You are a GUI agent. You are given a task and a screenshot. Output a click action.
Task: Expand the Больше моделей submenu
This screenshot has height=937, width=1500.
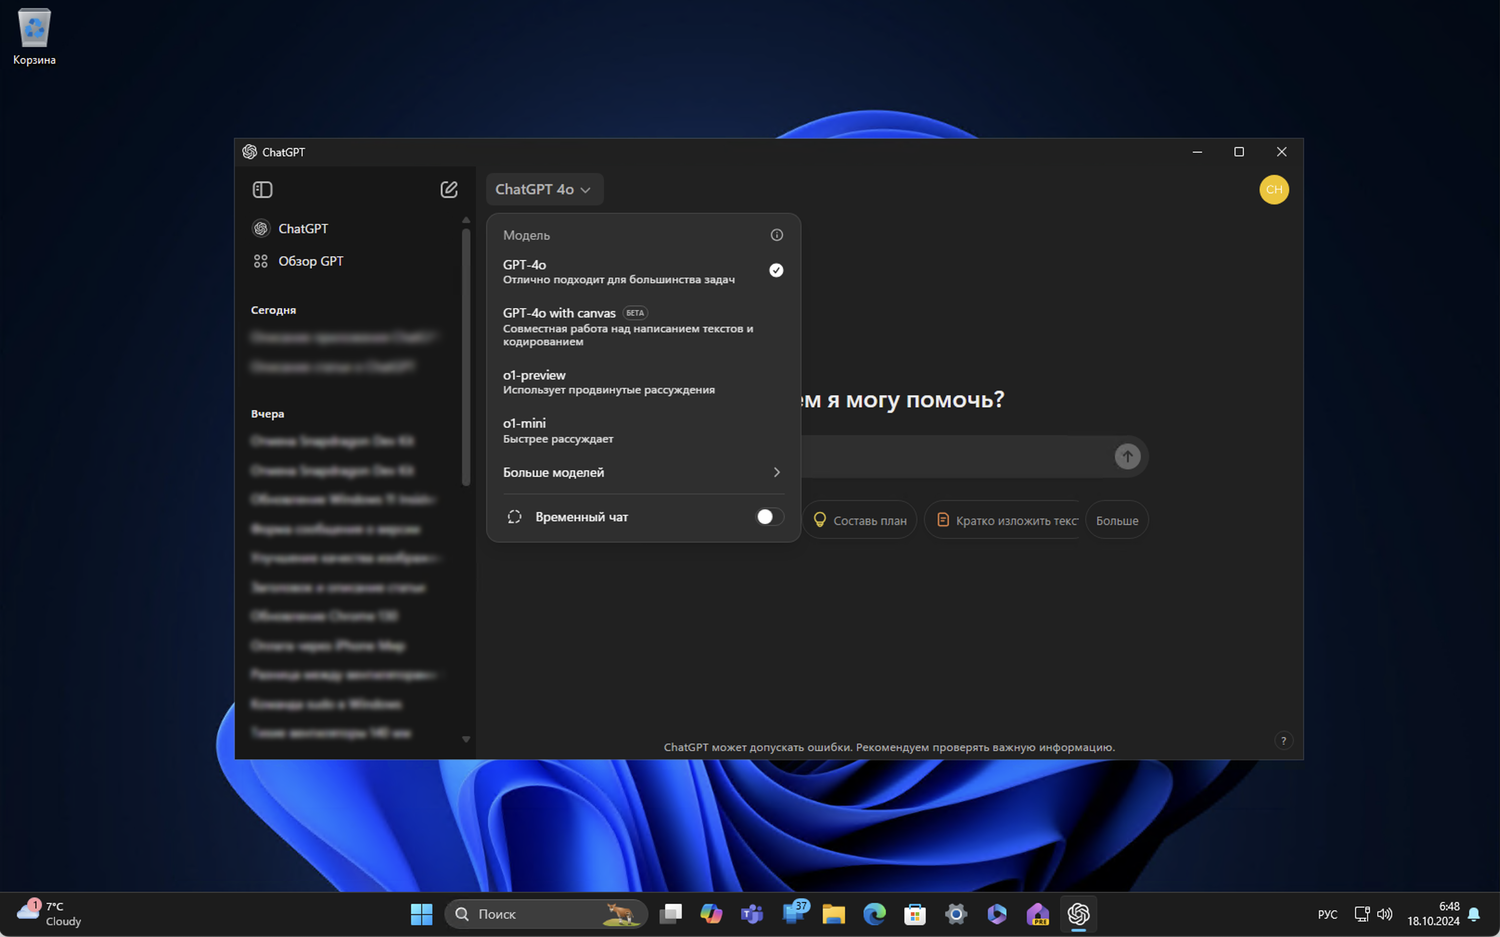643,472
